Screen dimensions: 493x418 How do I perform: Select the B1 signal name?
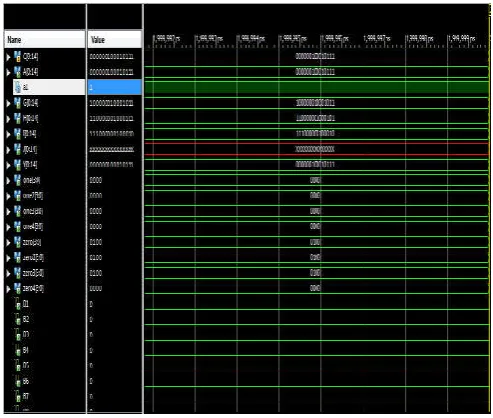click(26, 304)
